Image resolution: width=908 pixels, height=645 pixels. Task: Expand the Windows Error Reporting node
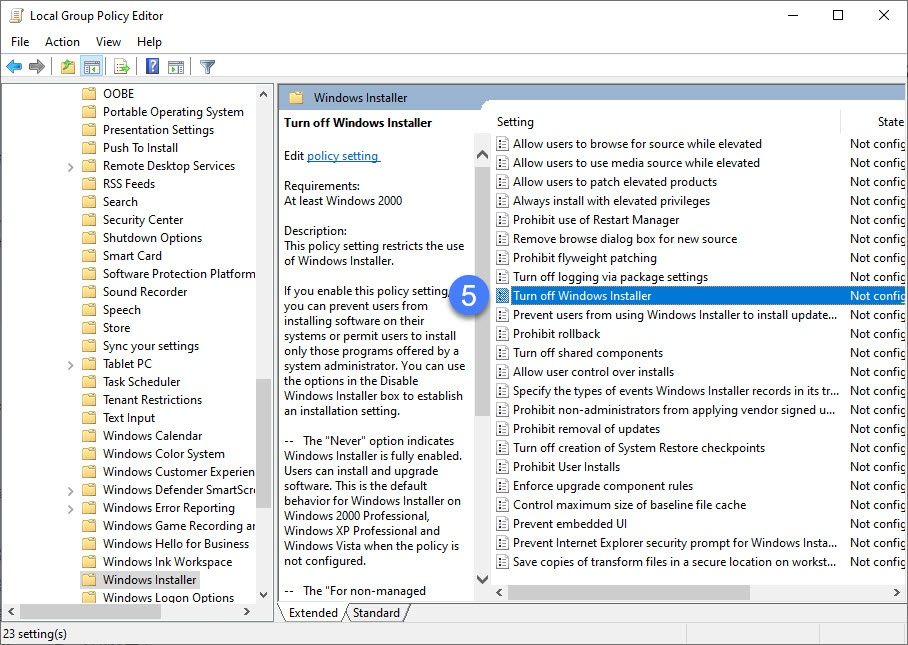tap(71, 509)
